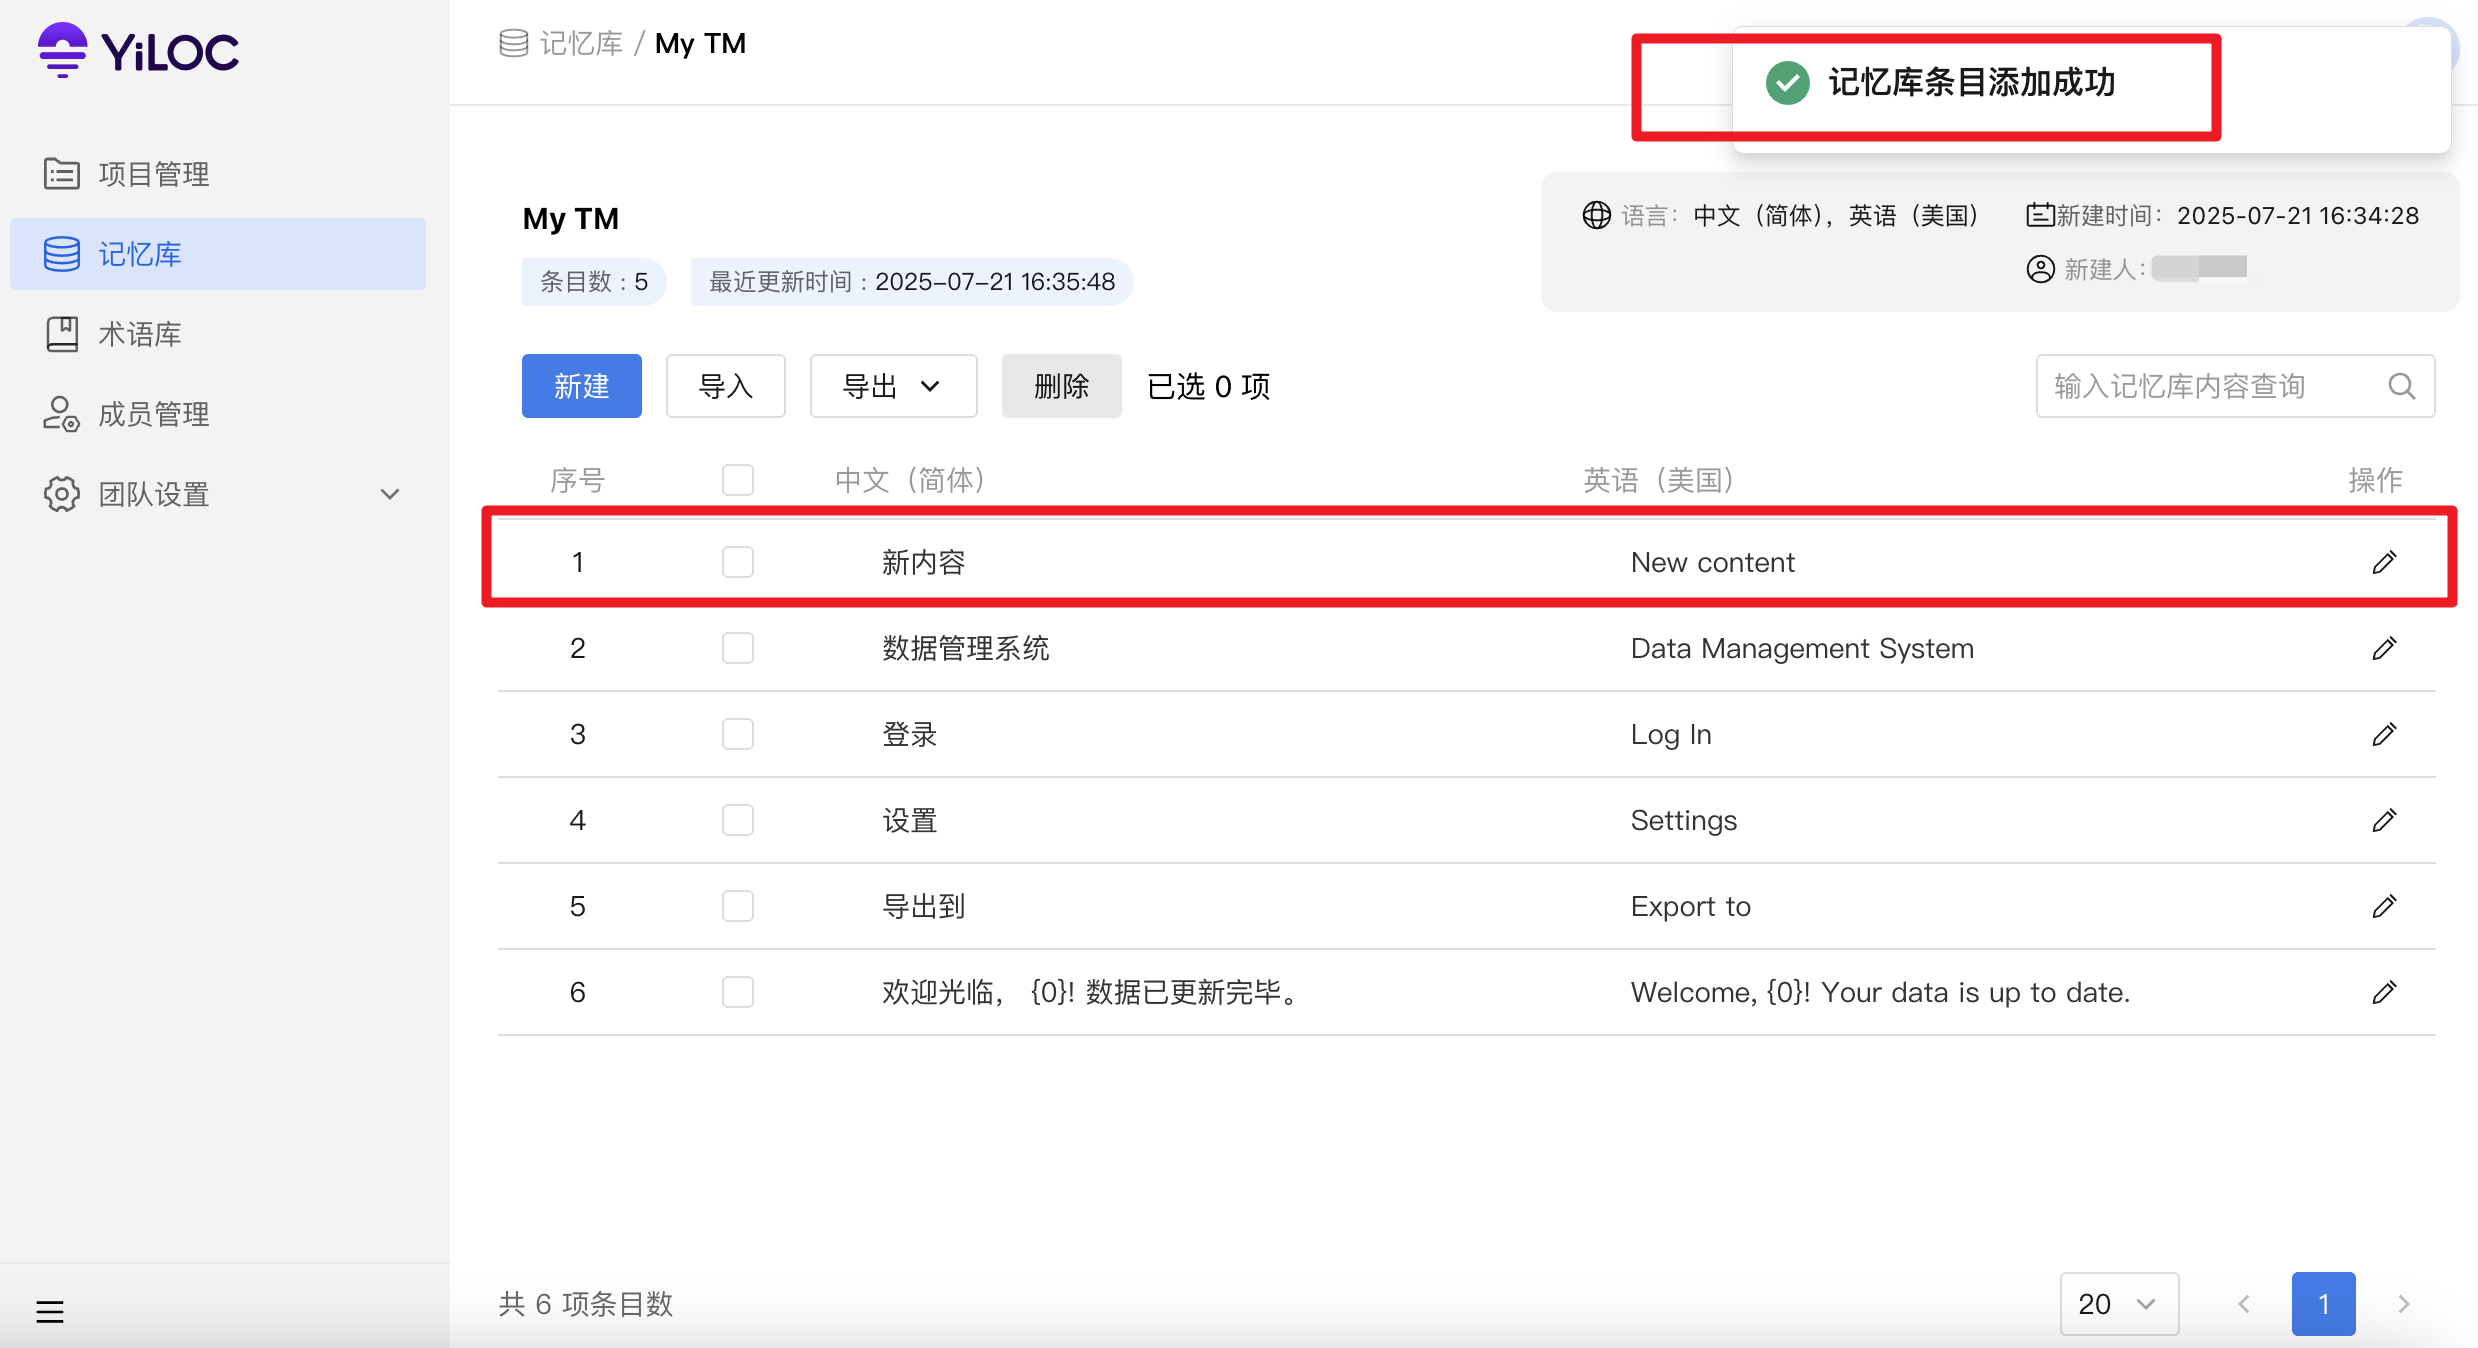
Task: Click page 1 pagination button
Action: click(2324, 1304)
